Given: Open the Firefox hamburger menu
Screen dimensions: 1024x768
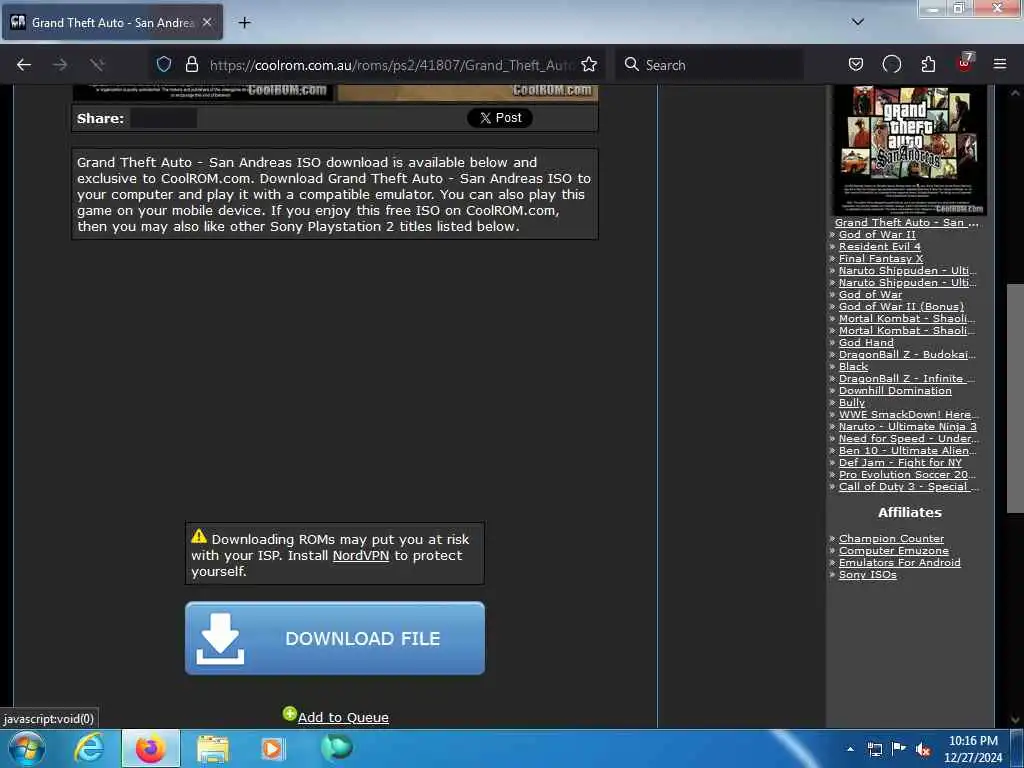Looking at the screenshot, I should pos(1000,64).
